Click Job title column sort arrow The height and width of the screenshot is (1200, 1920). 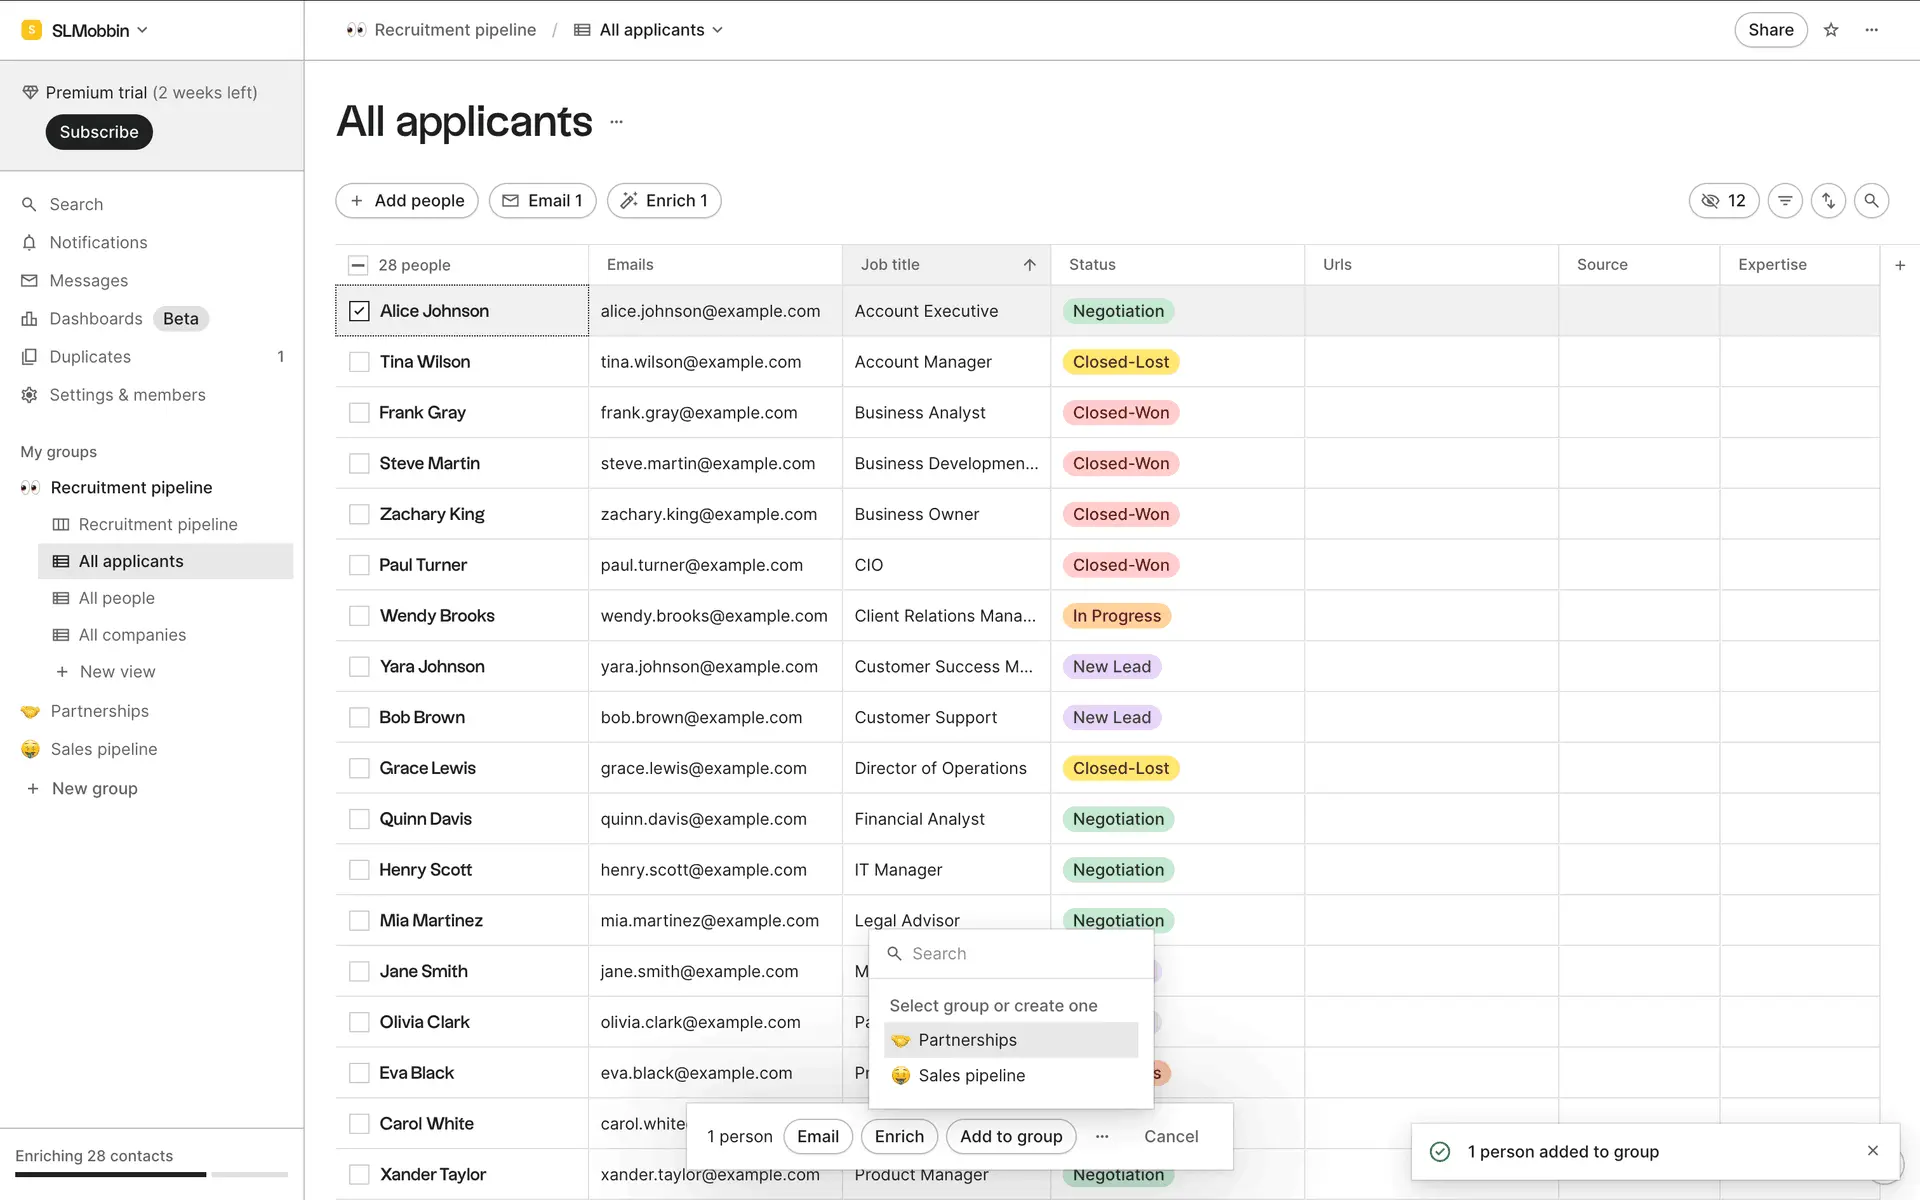coord(1029,265)
